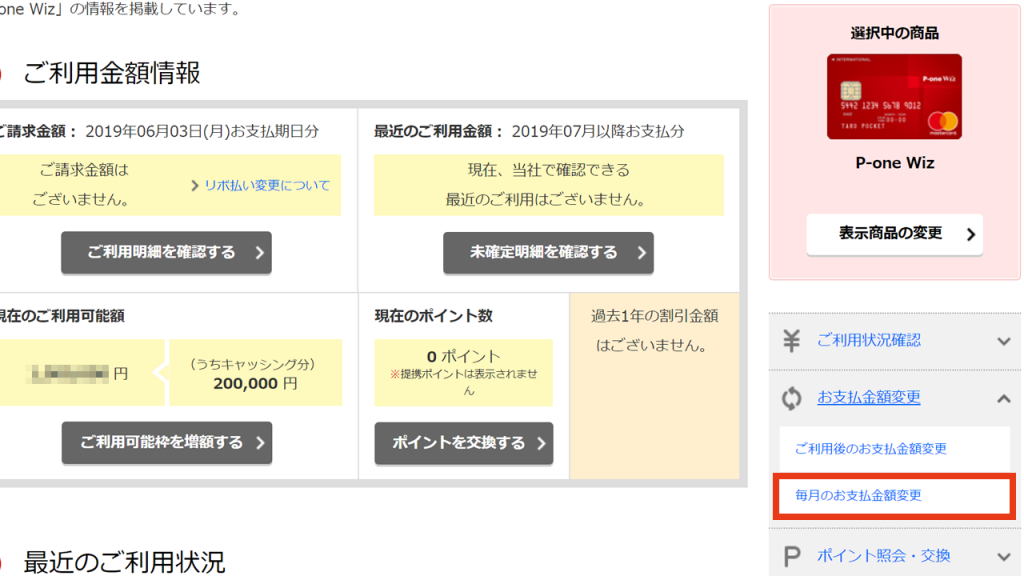Collapse the お支払金額変更 section chevron
Screen dimensions: 1024x576
[1004, 398]
